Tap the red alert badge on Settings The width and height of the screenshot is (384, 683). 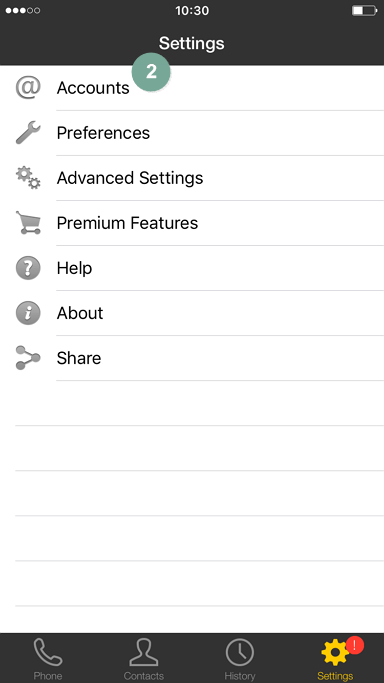pyautogui.click(x=355, y=645)
